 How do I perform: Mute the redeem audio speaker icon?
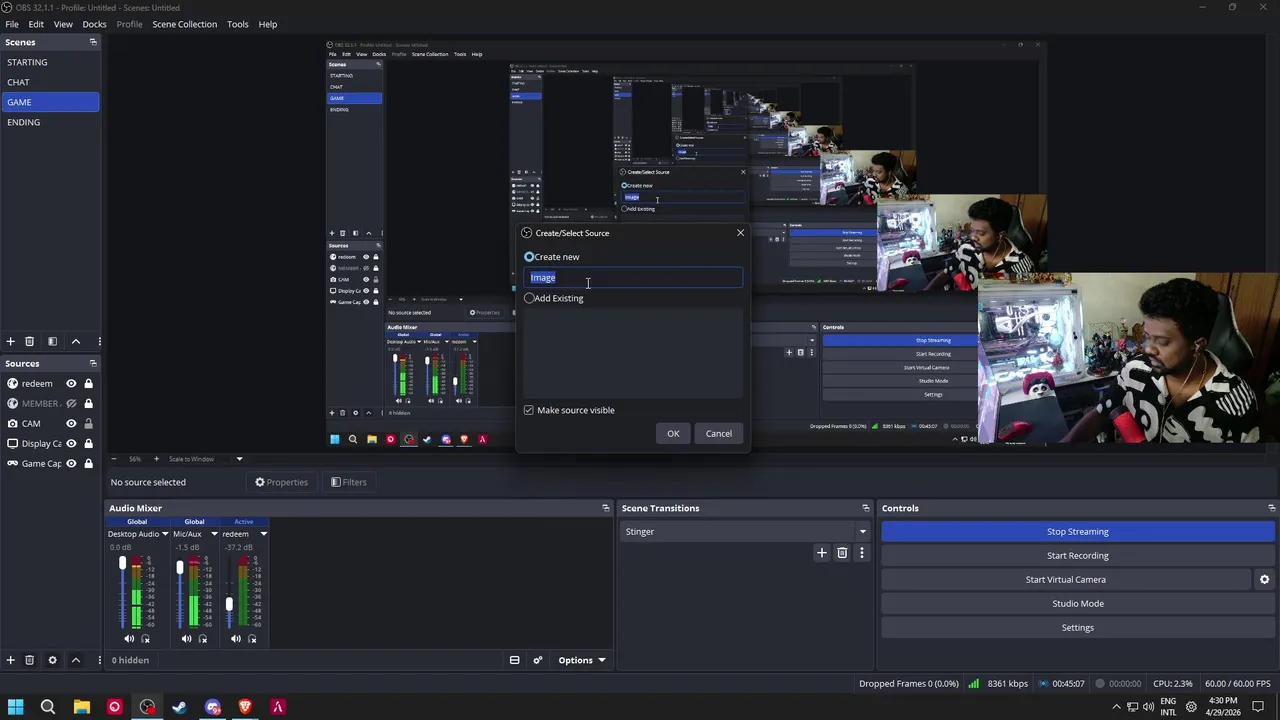(236, 638)
